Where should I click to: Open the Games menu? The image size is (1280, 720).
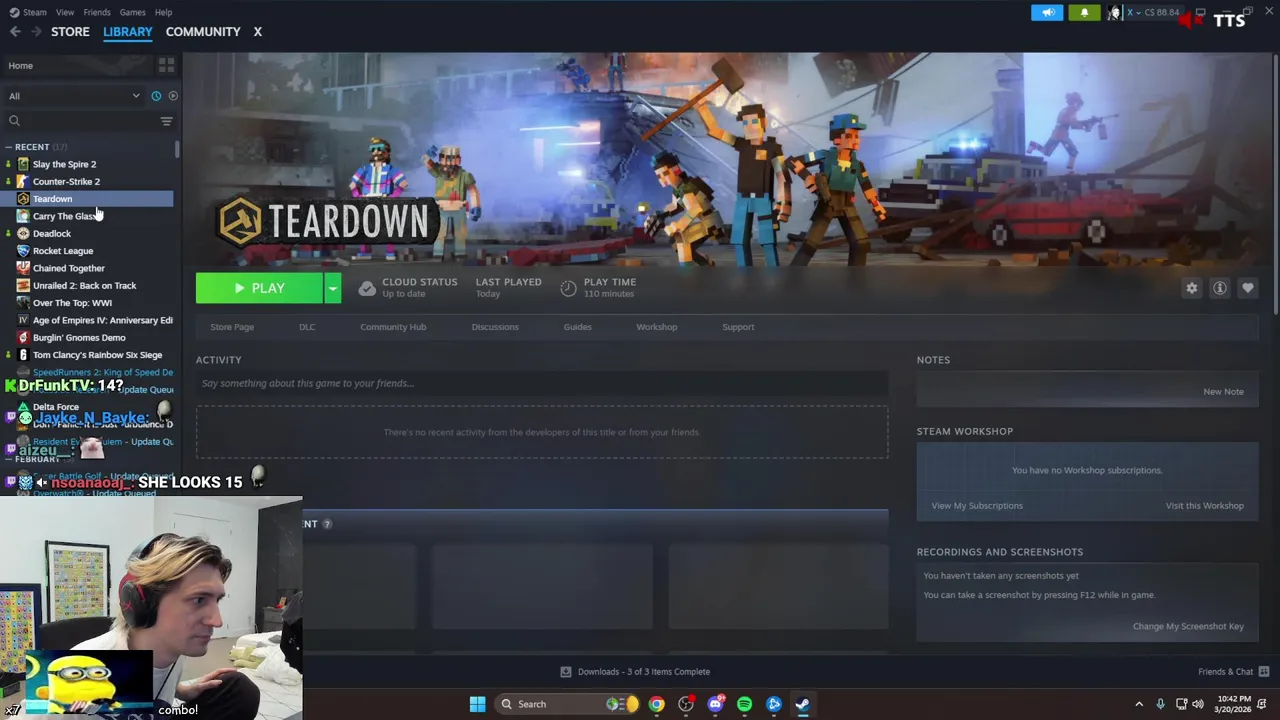point(132,12)
